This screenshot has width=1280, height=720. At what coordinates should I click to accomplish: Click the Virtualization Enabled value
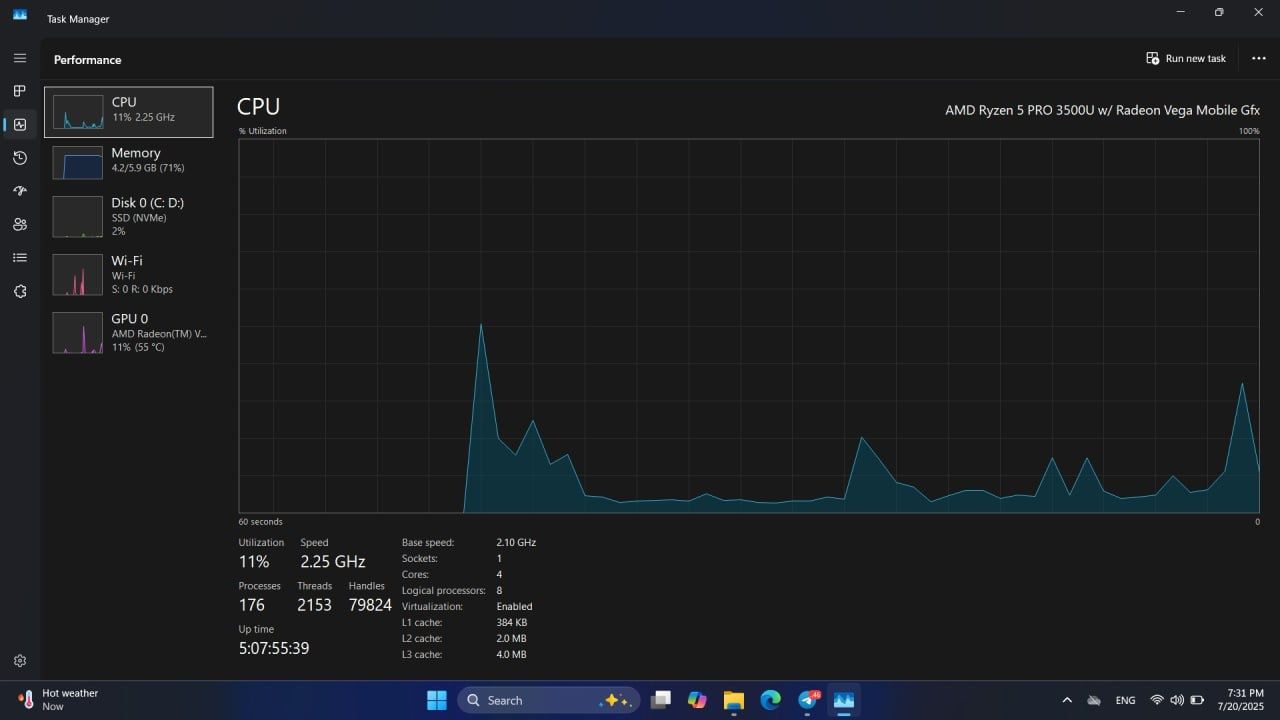[x=514, y=606]
